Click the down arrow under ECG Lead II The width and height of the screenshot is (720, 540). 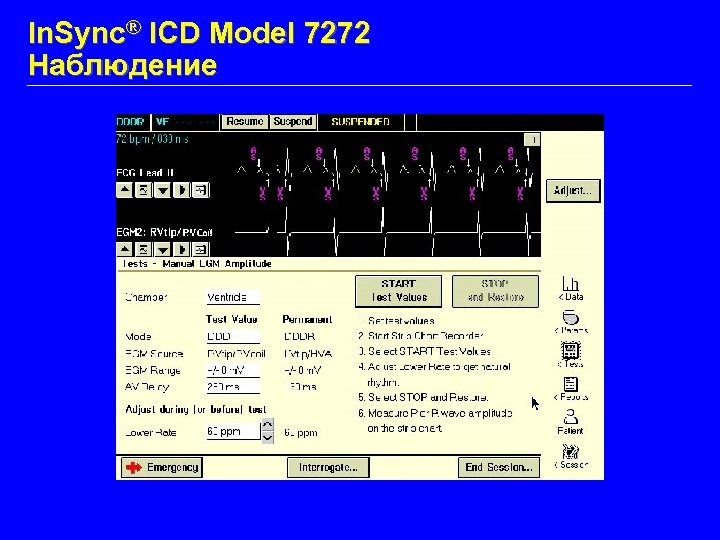pos(163,190)
